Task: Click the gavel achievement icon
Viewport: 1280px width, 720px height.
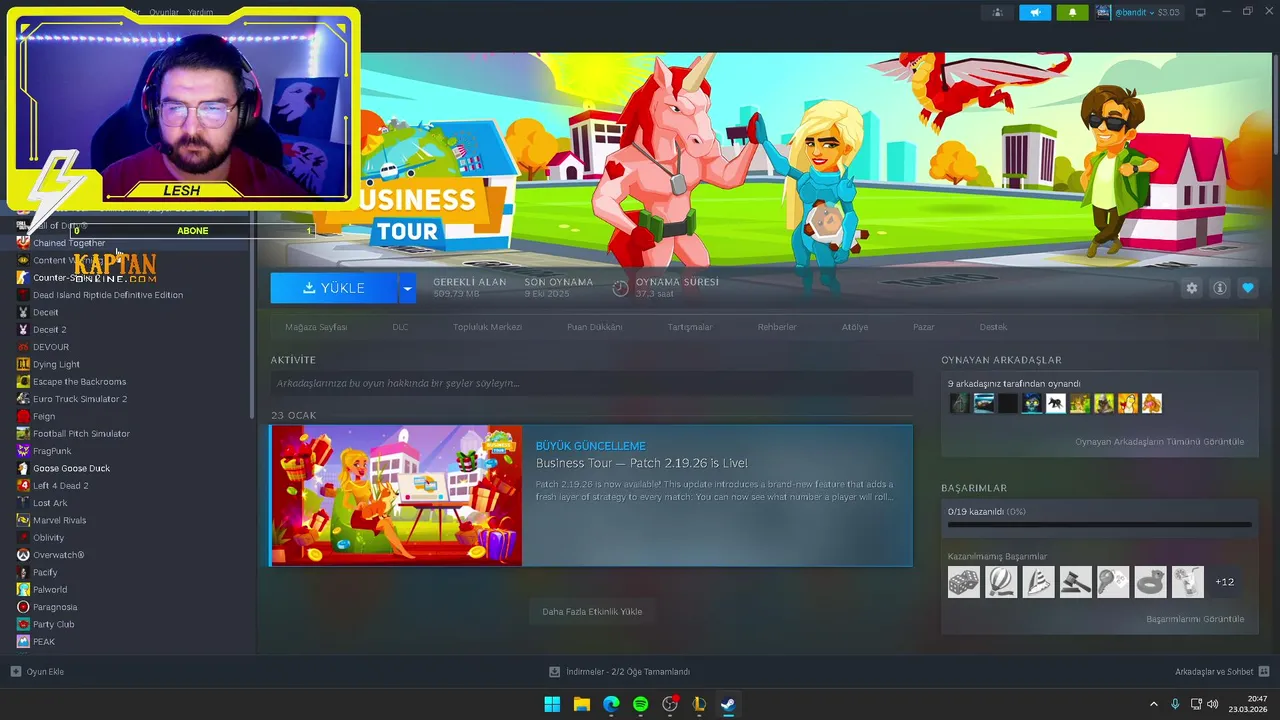Action: point(1075,582)
